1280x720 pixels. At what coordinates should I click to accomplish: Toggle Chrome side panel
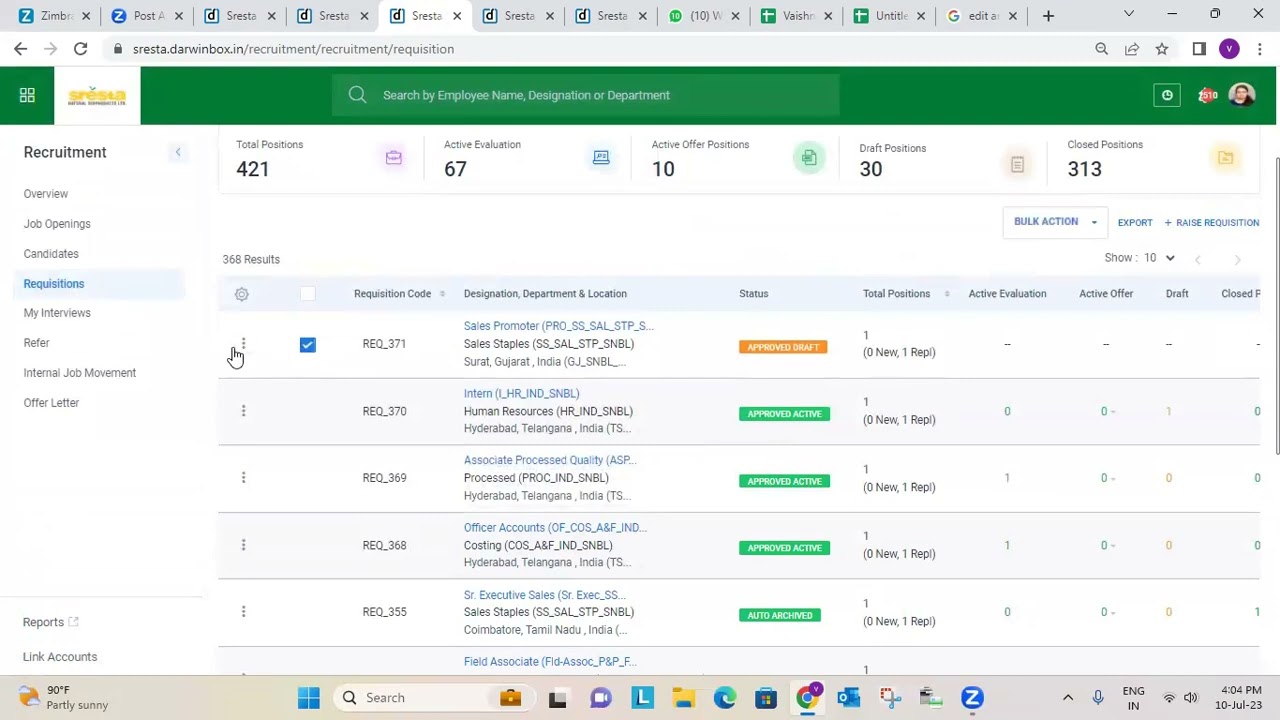click(1199, 49)
